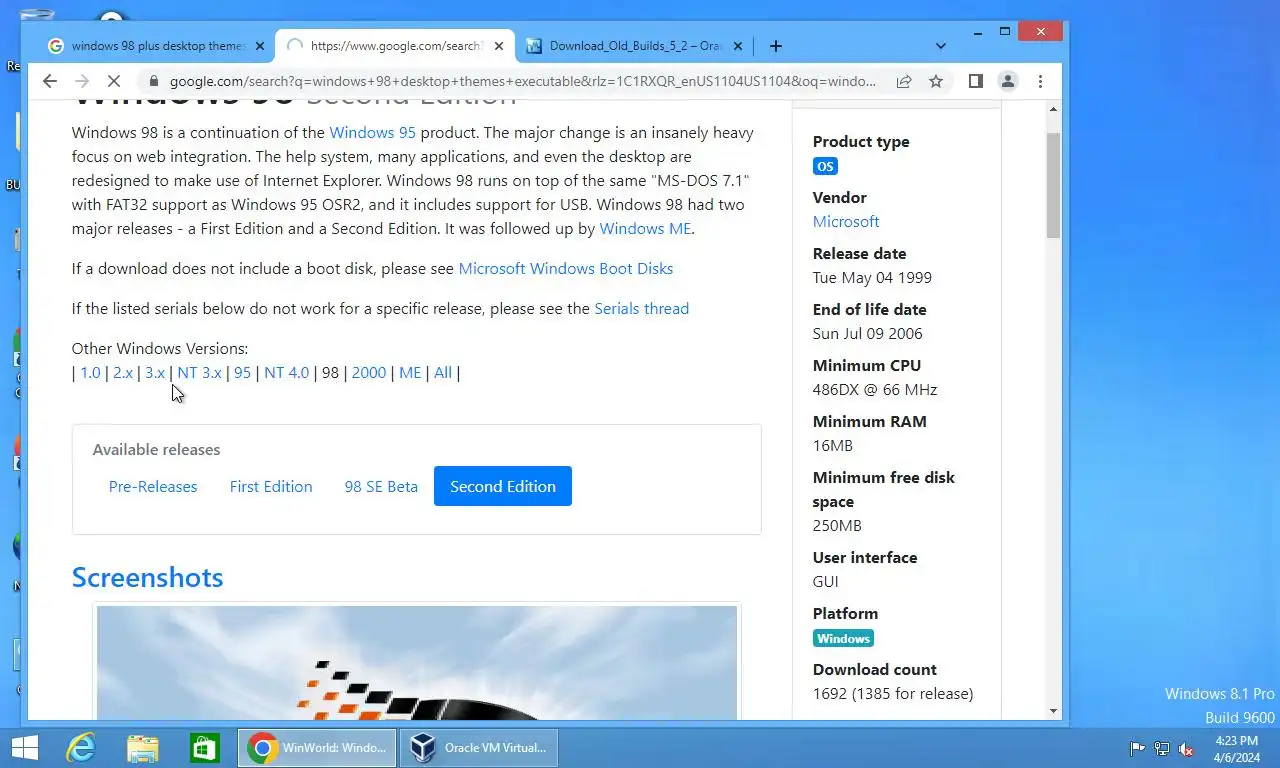Click the OS product type badge
The image size is (1280, 768).
825,166
